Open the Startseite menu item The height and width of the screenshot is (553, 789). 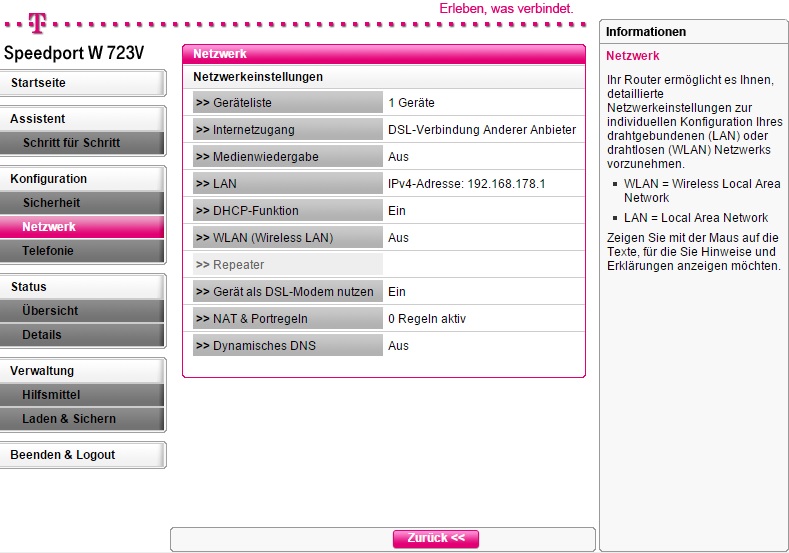tap(82, 83)
